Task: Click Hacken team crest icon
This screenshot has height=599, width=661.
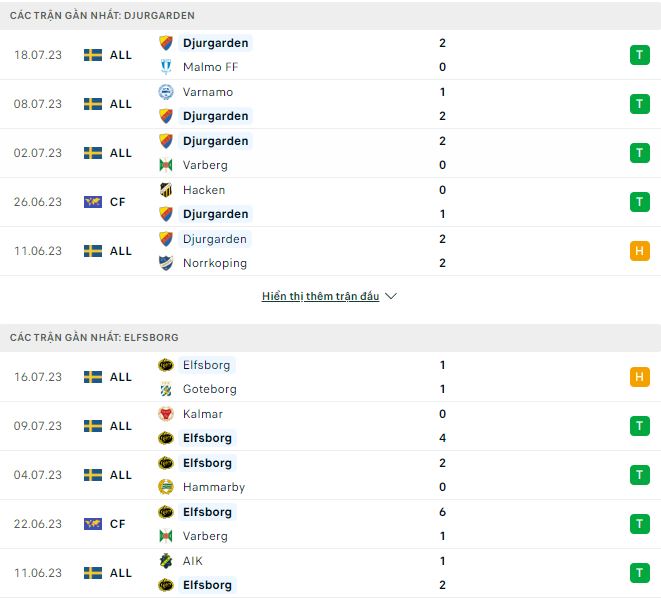Action: point(166,190)
